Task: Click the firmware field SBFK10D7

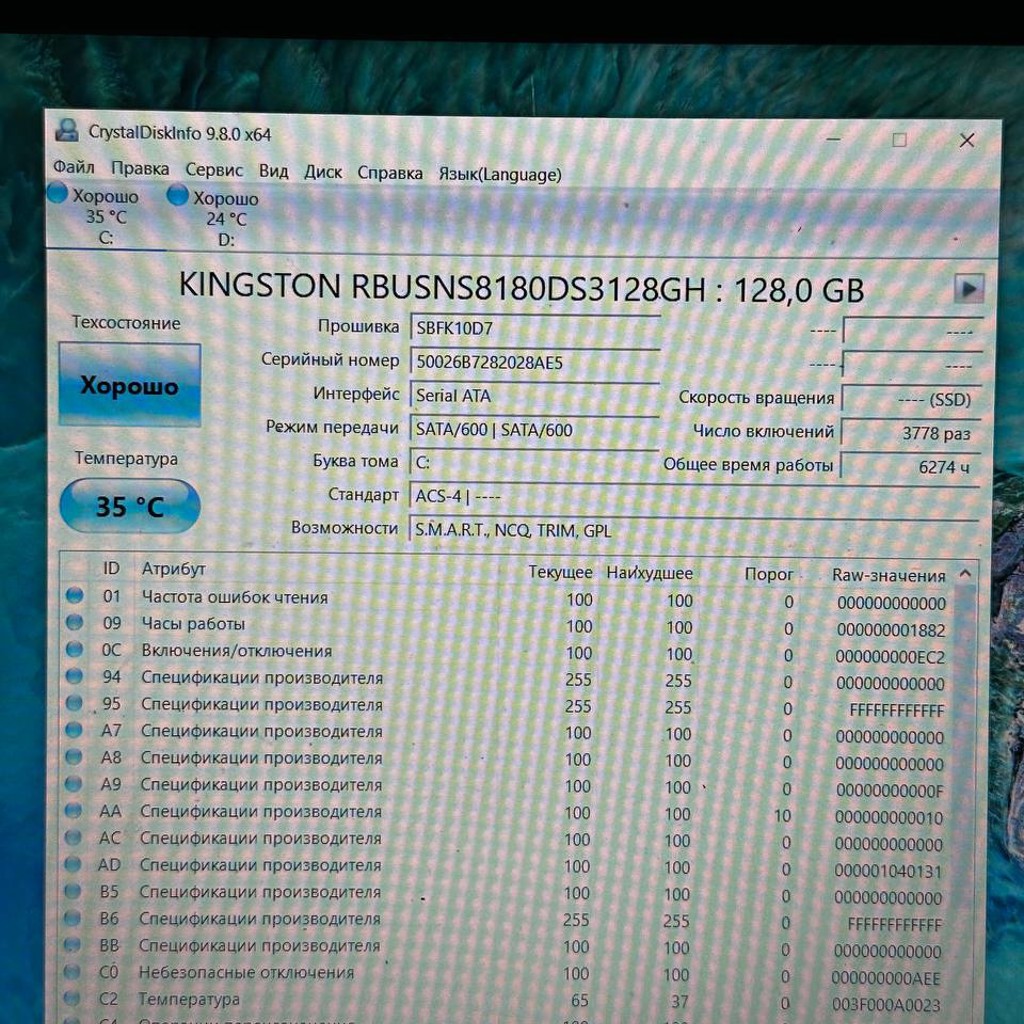Action: point(534,328)
